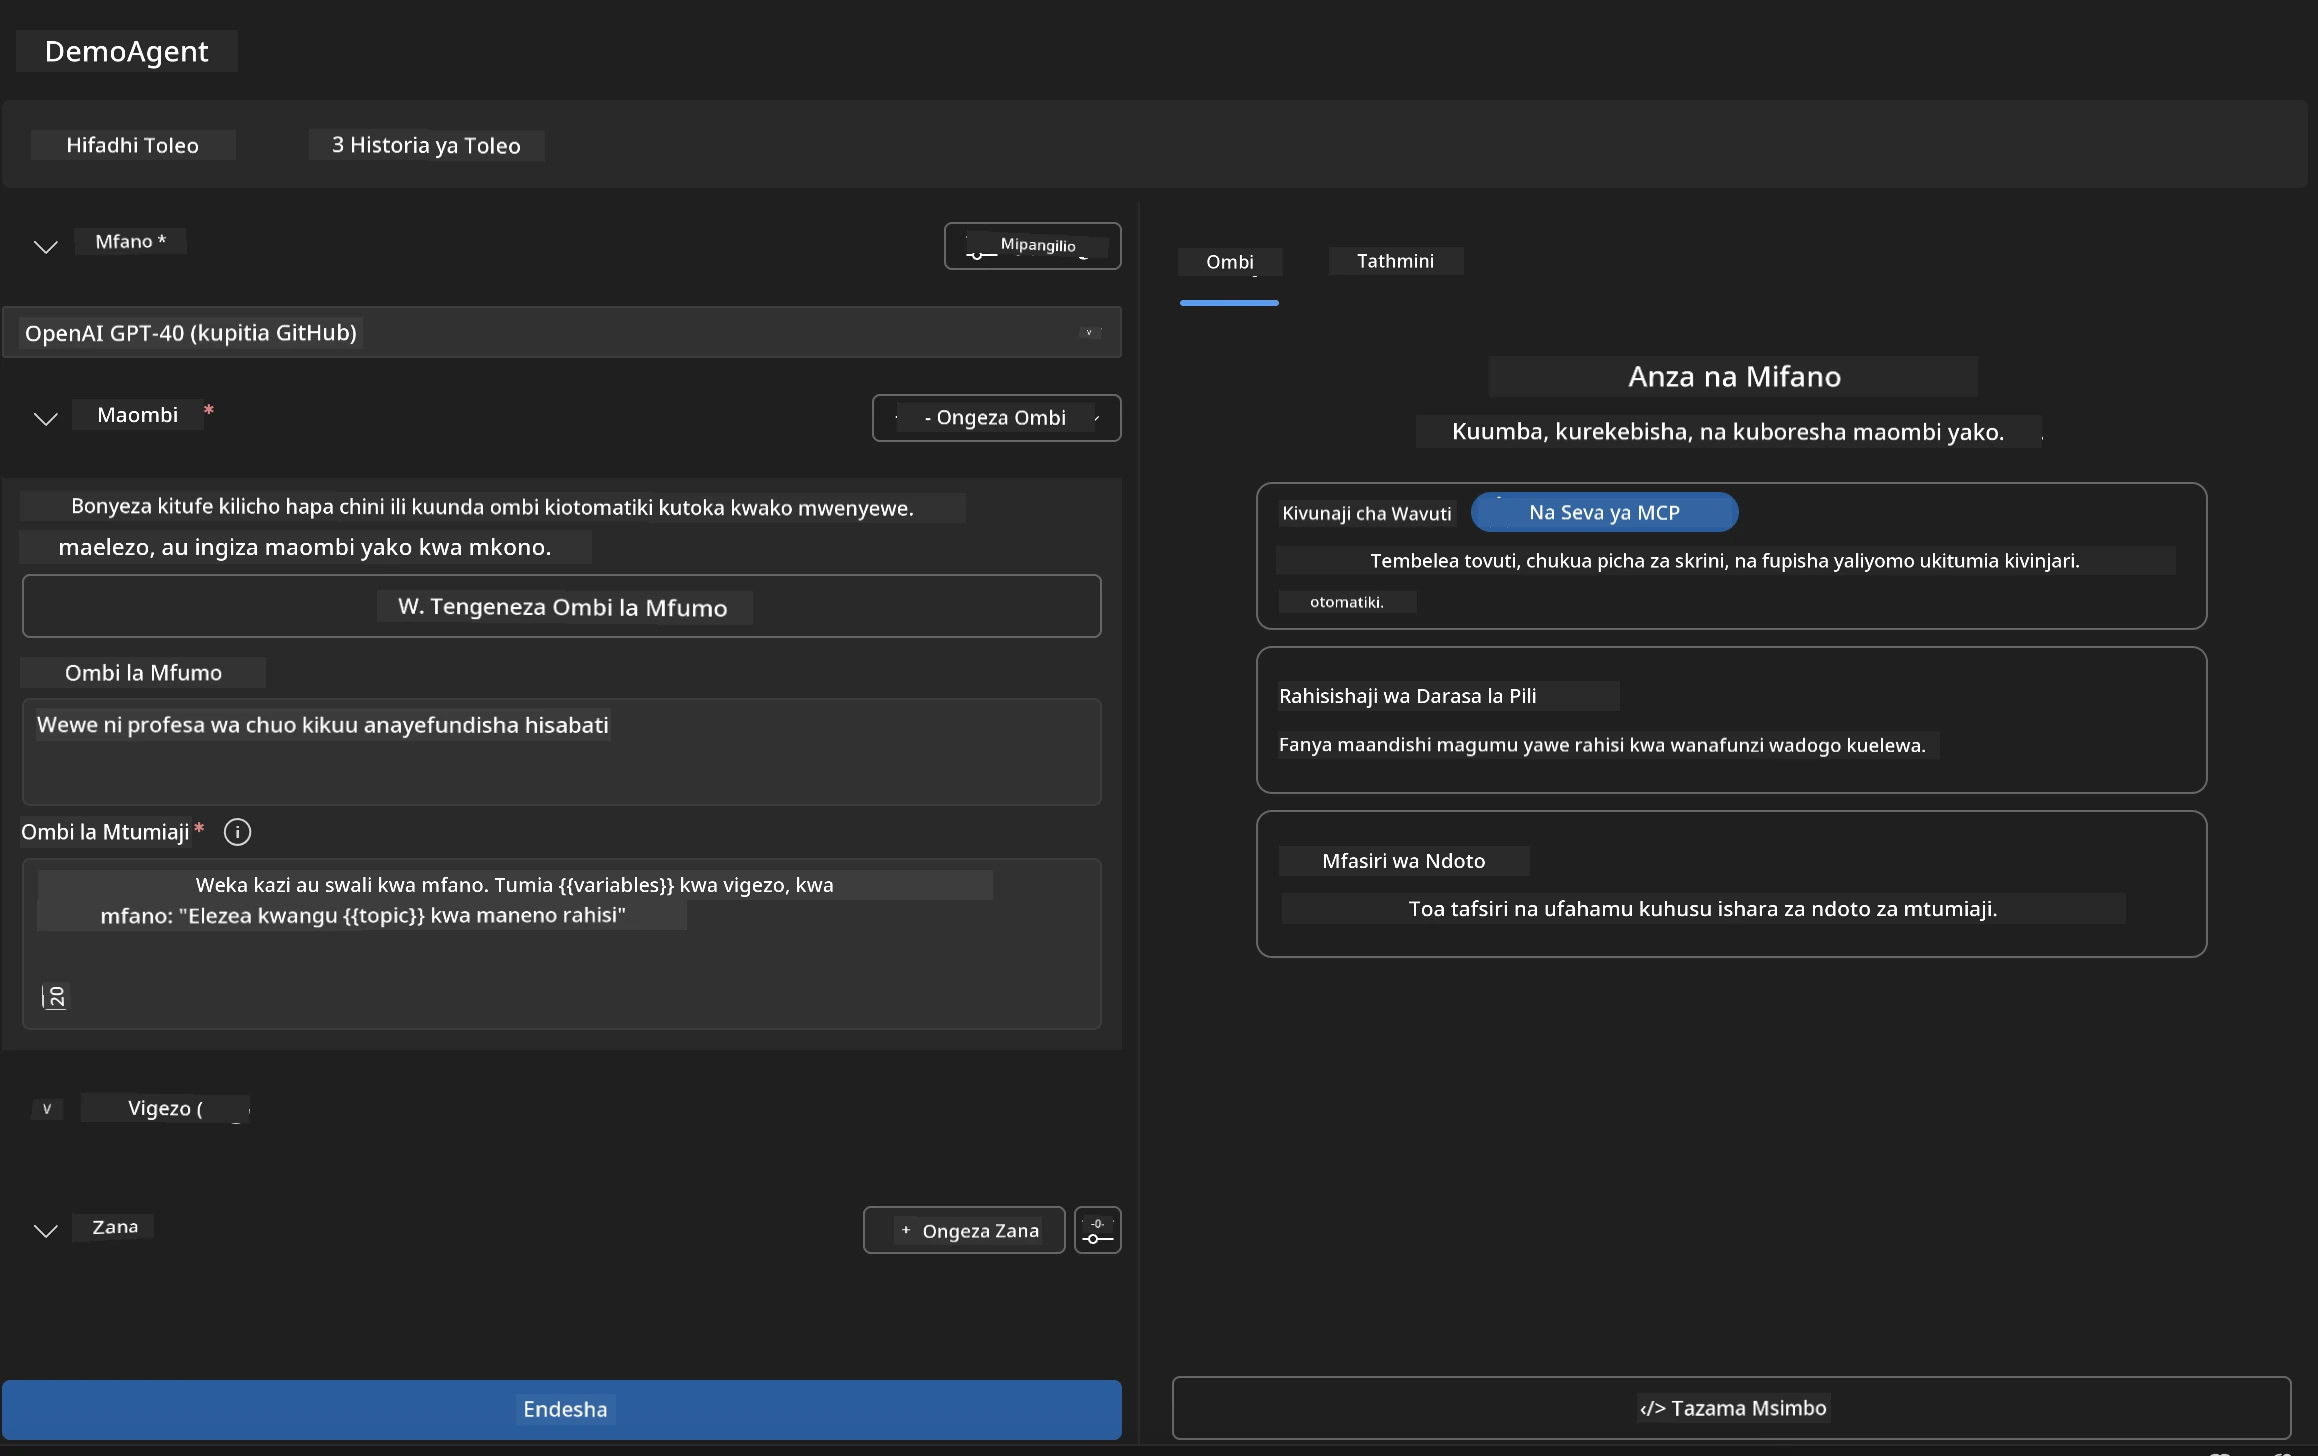The height and width of the screenshot is (1456, 2318).
Task: Click the Mfano section label
Action: (x=131, y=241)
